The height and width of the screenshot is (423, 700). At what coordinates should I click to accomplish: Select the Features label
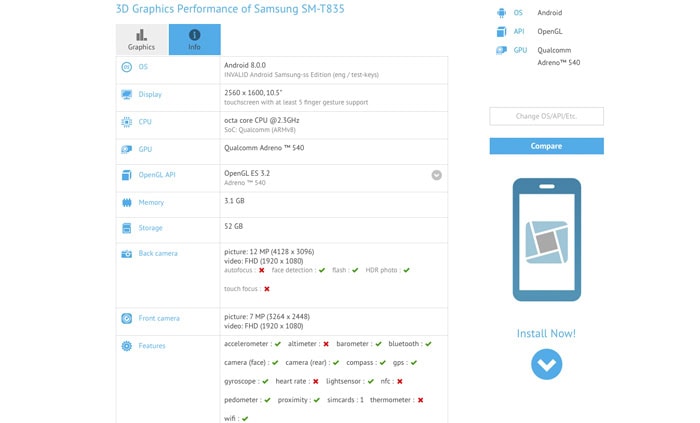tap(152, 346)
